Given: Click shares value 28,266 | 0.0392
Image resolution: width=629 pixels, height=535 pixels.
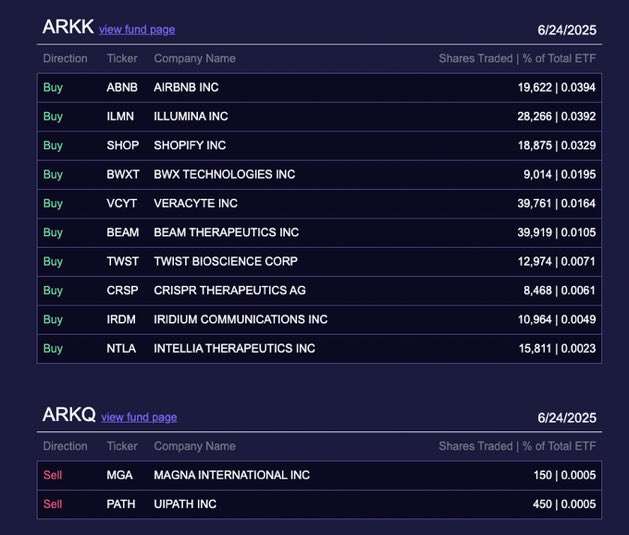Looking at the screenshot, I should [557, 116].
